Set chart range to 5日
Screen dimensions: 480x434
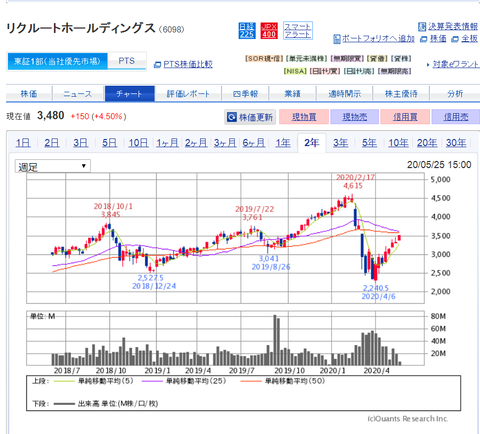tap(109, 143)
